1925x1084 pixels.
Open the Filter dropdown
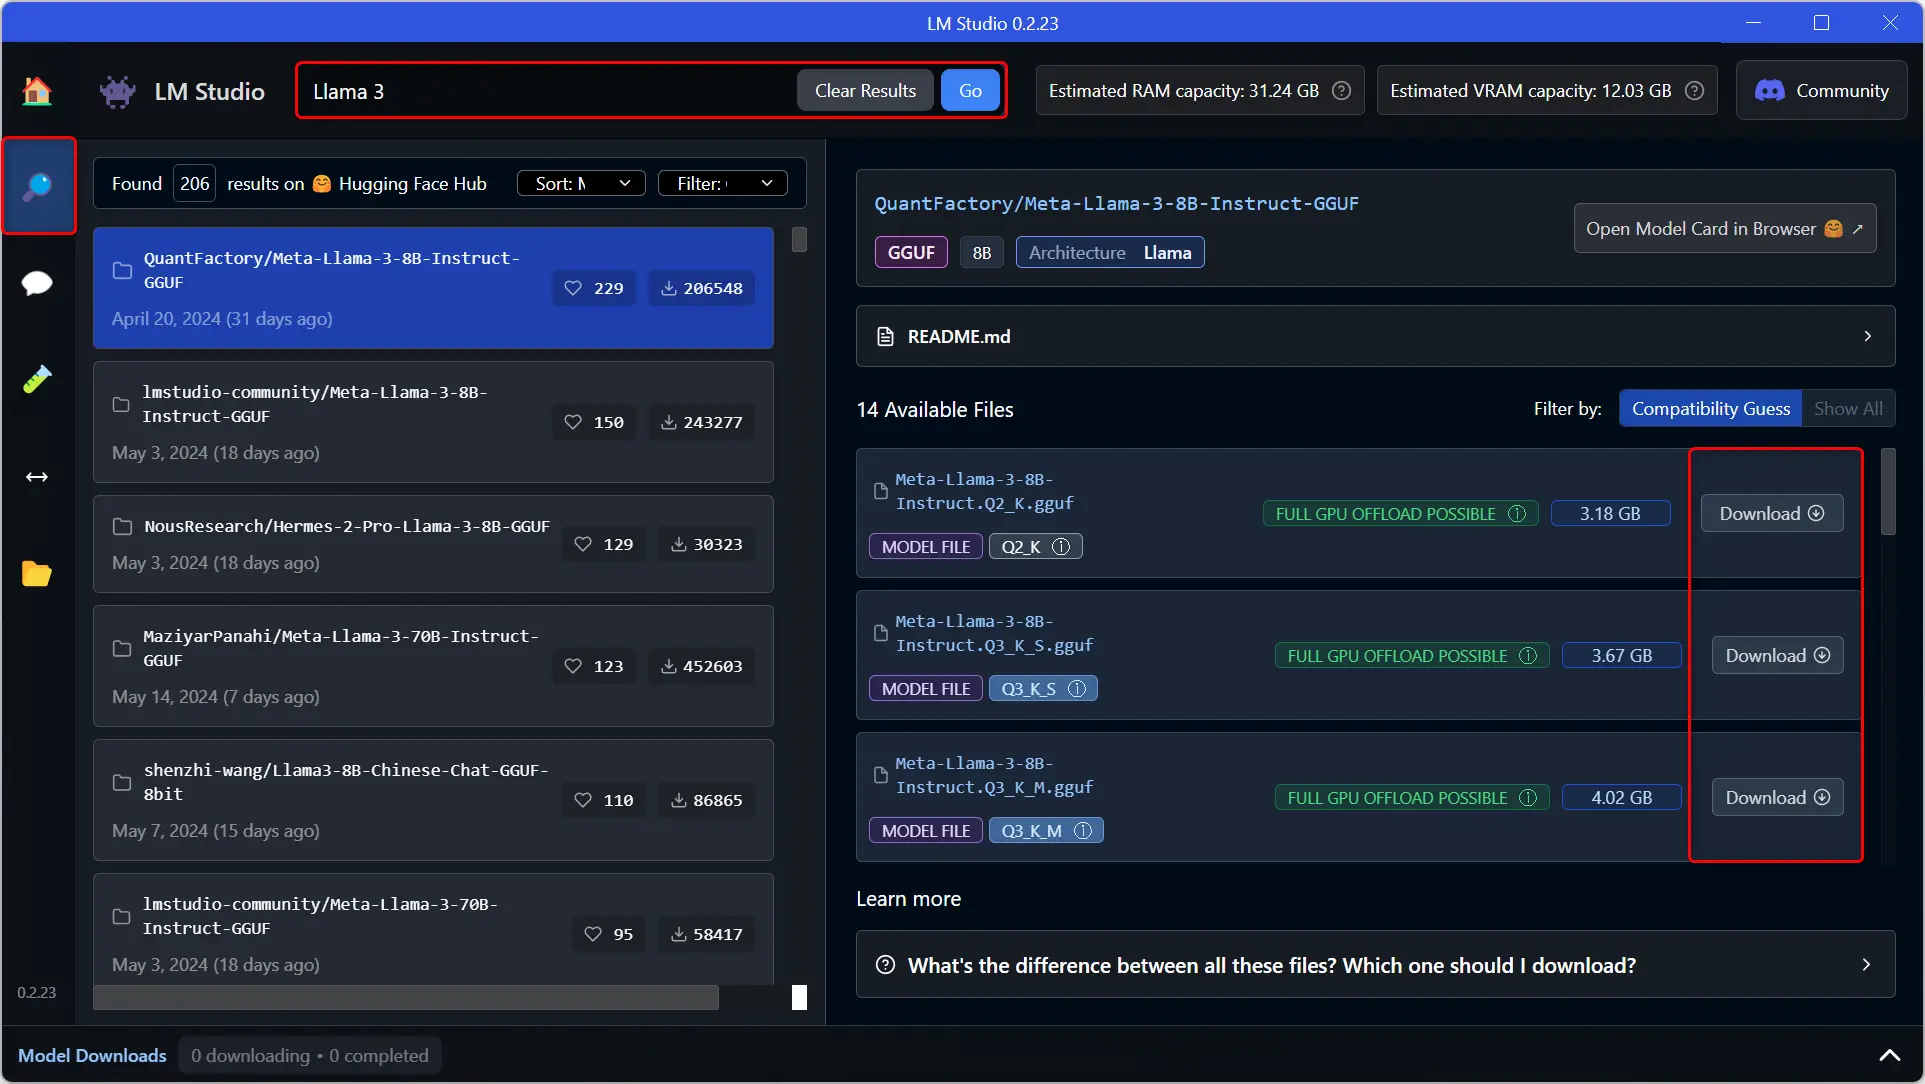coord(723,183)
